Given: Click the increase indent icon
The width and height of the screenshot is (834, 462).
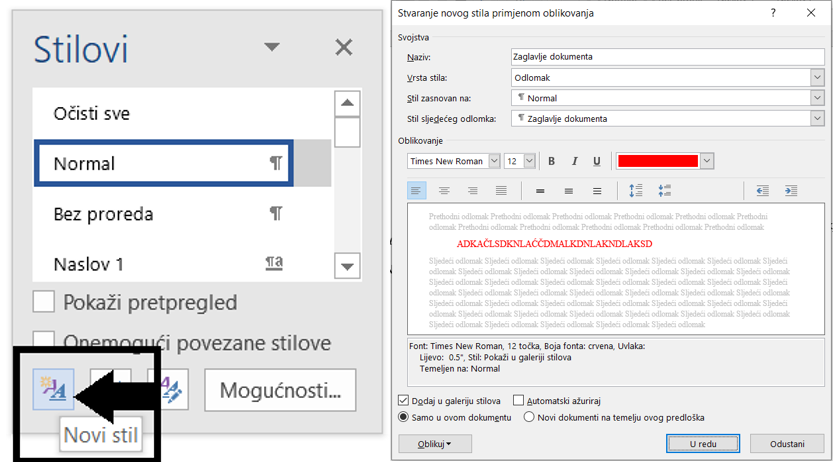Looking at the screenshot, I should [x=790, y=190].
